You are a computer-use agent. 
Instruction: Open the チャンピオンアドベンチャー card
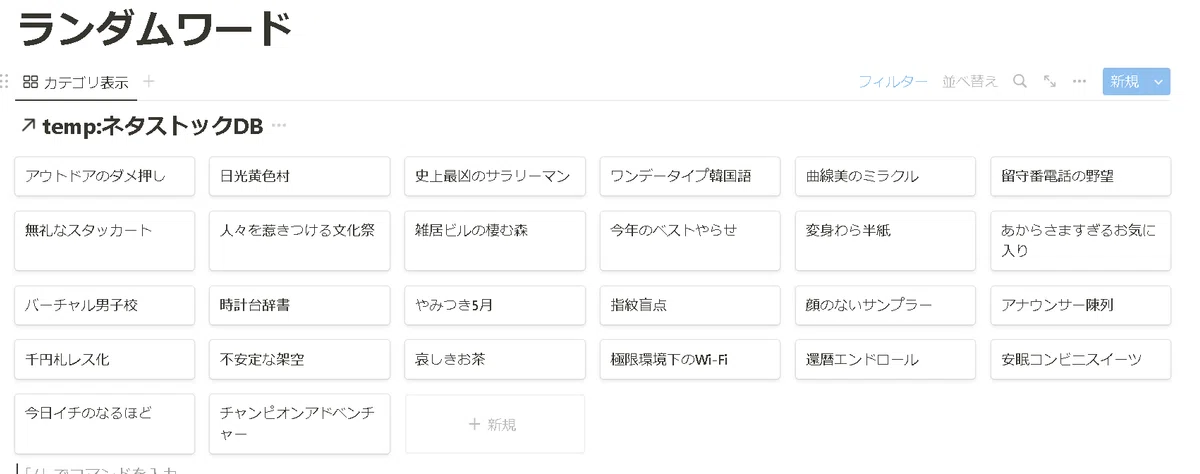pos(299,424)
